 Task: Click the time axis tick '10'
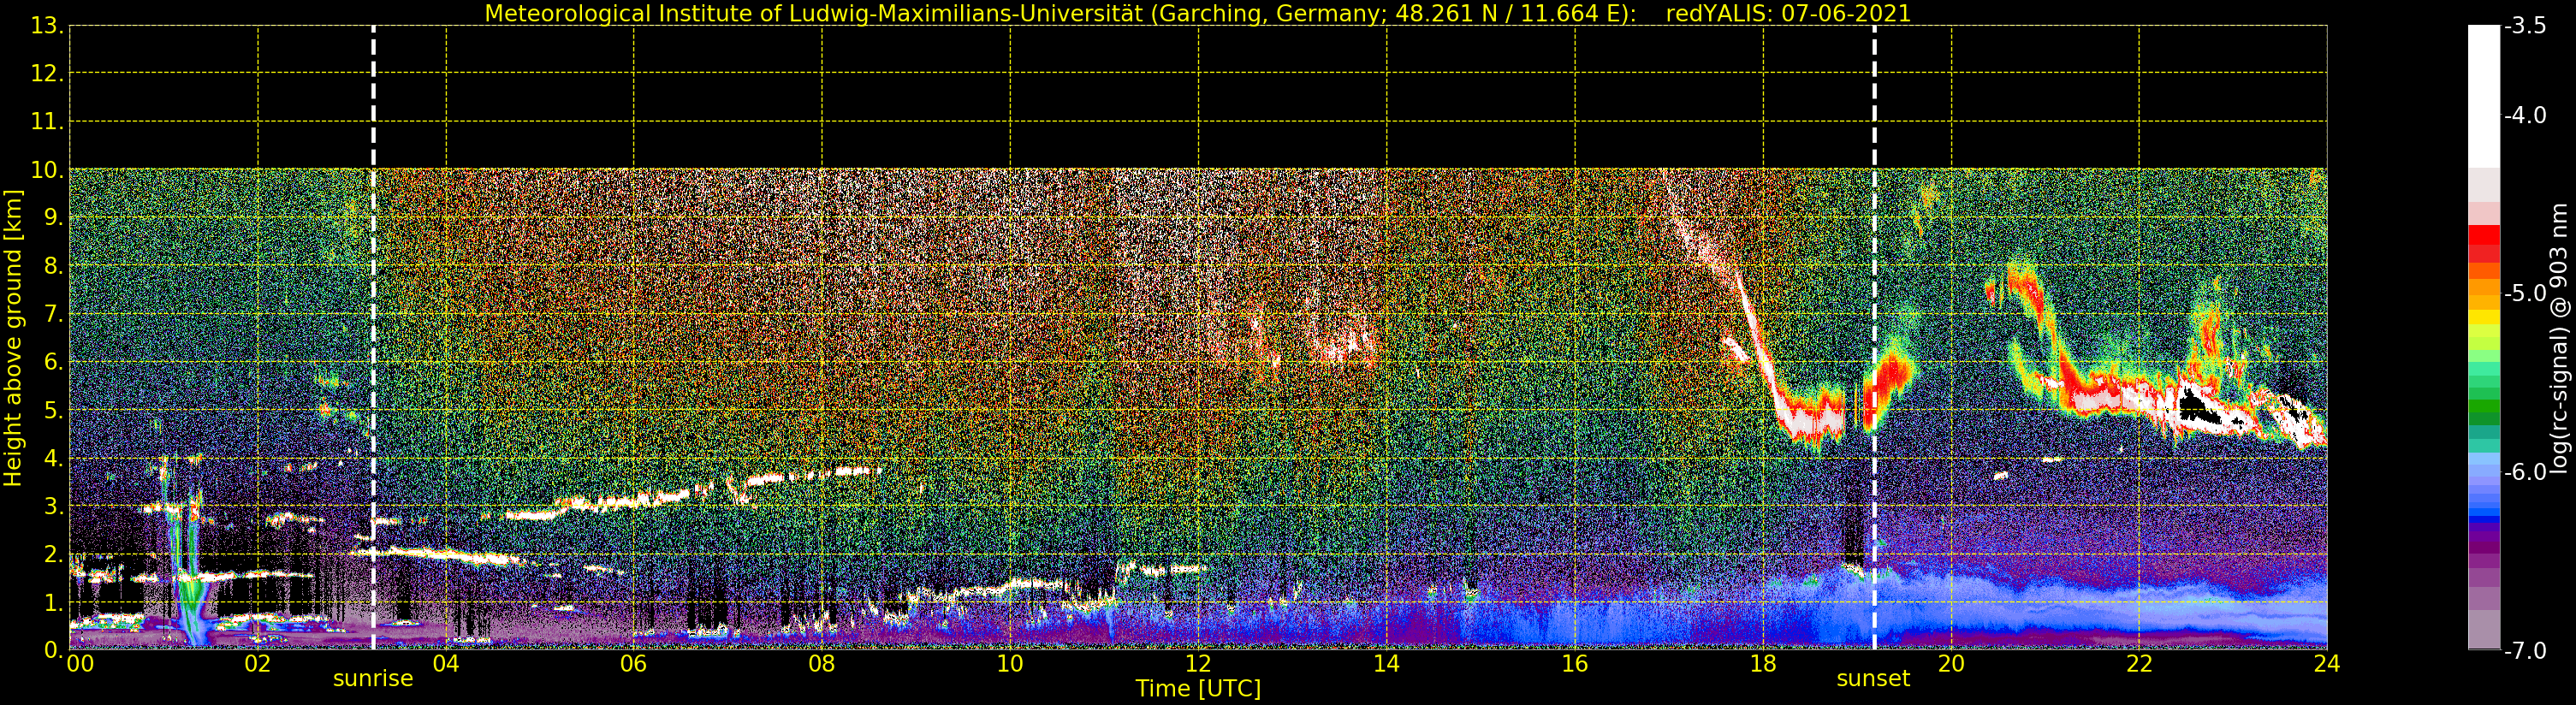pyautogui.click(x=1010, y=664)
